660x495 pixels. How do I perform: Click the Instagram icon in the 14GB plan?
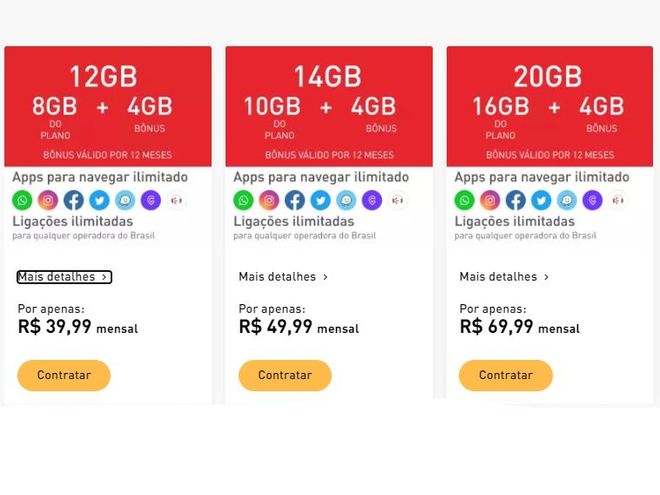point(269,200)
